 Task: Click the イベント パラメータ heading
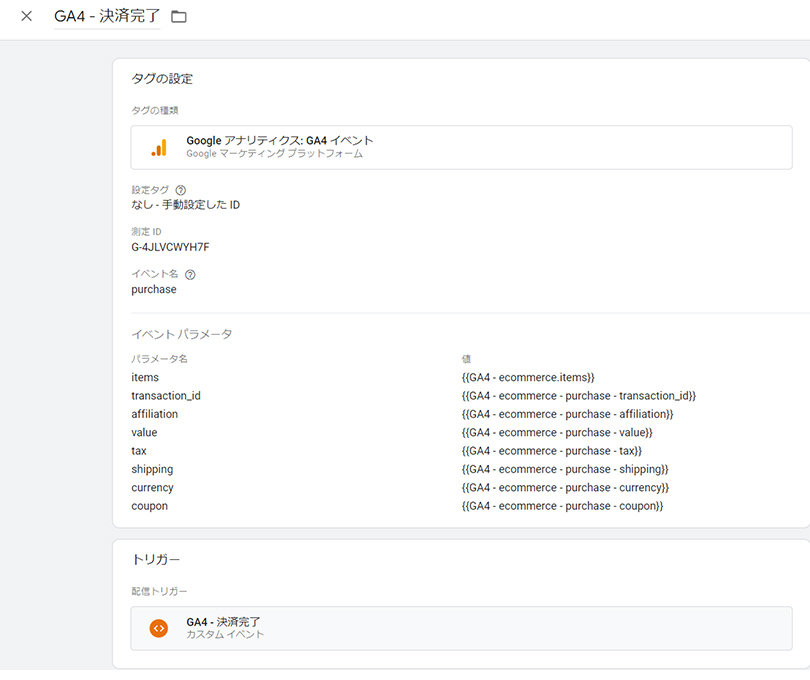pos(181,334)
